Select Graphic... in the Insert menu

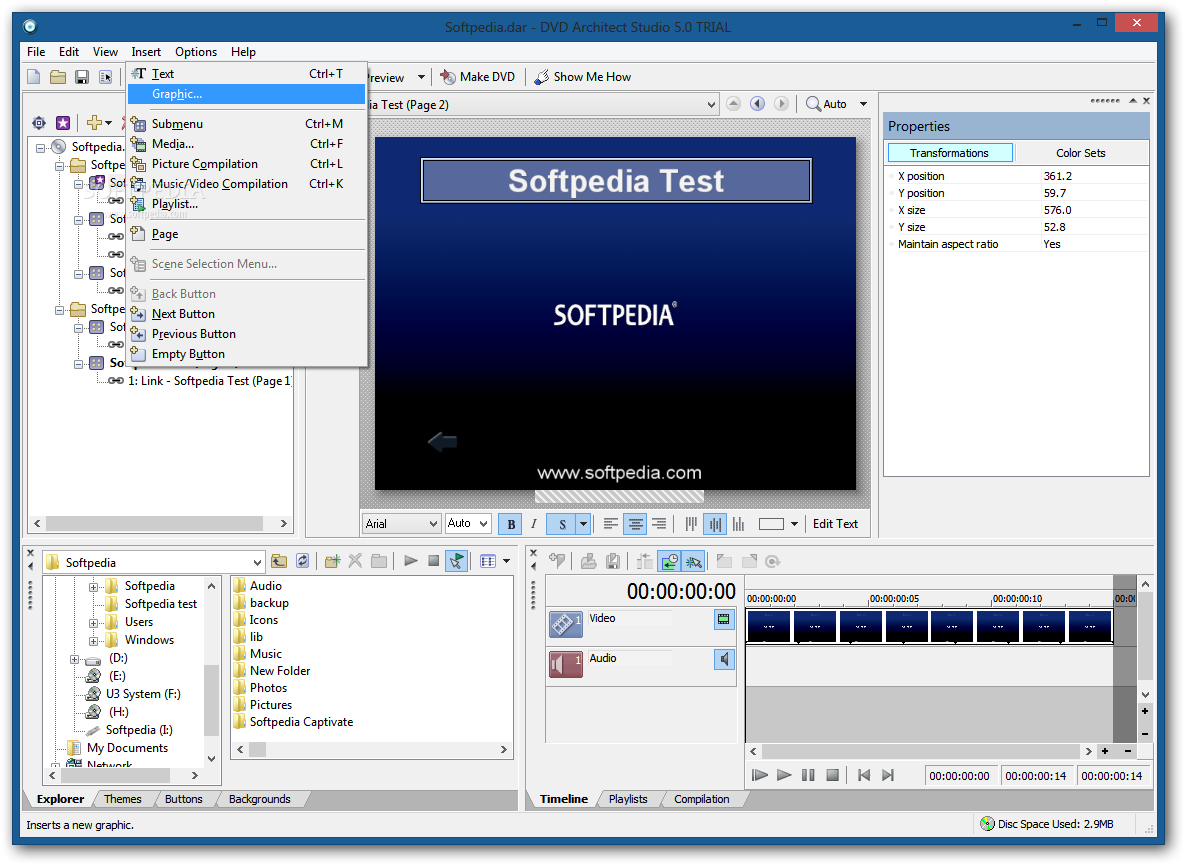tap(247, 94)
